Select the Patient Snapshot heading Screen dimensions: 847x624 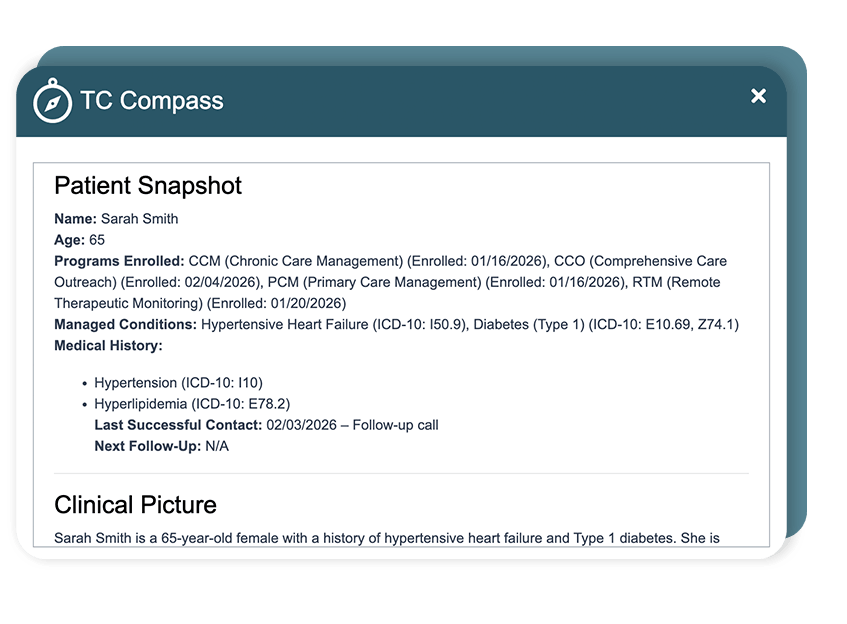(x=146, y=186)
